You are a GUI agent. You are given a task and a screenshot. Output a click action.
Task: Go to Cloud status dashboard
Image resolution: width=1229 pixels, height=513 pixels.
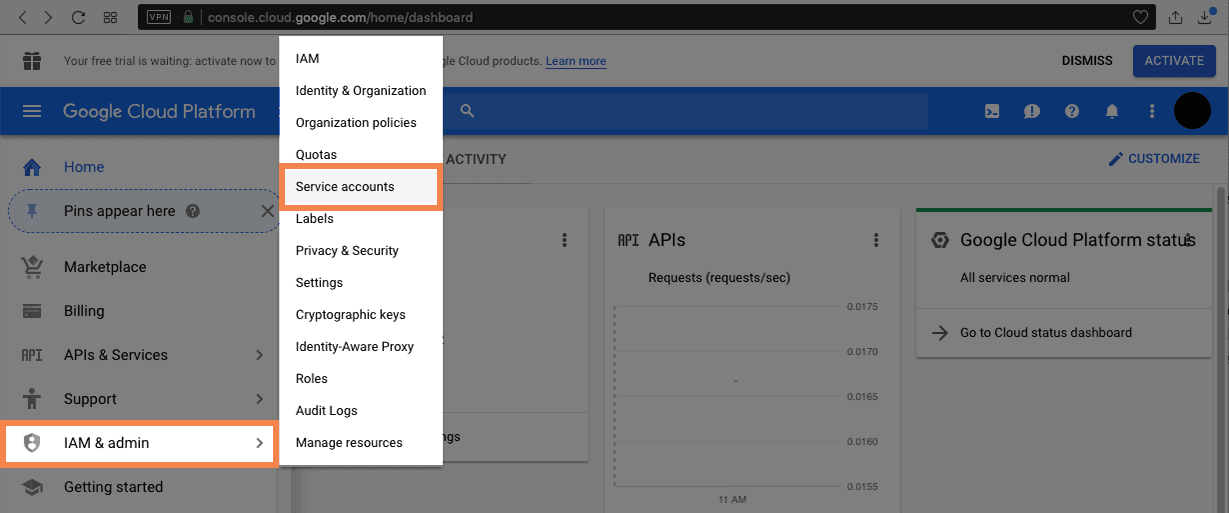1045,333
